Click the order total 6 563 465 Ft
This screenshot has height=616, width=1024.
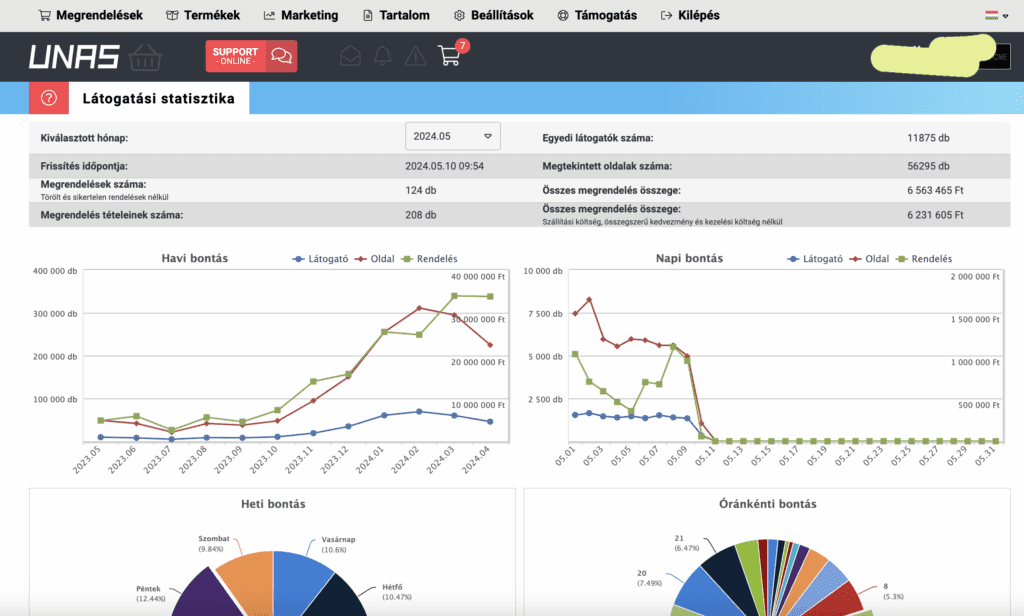click(935, 190)
